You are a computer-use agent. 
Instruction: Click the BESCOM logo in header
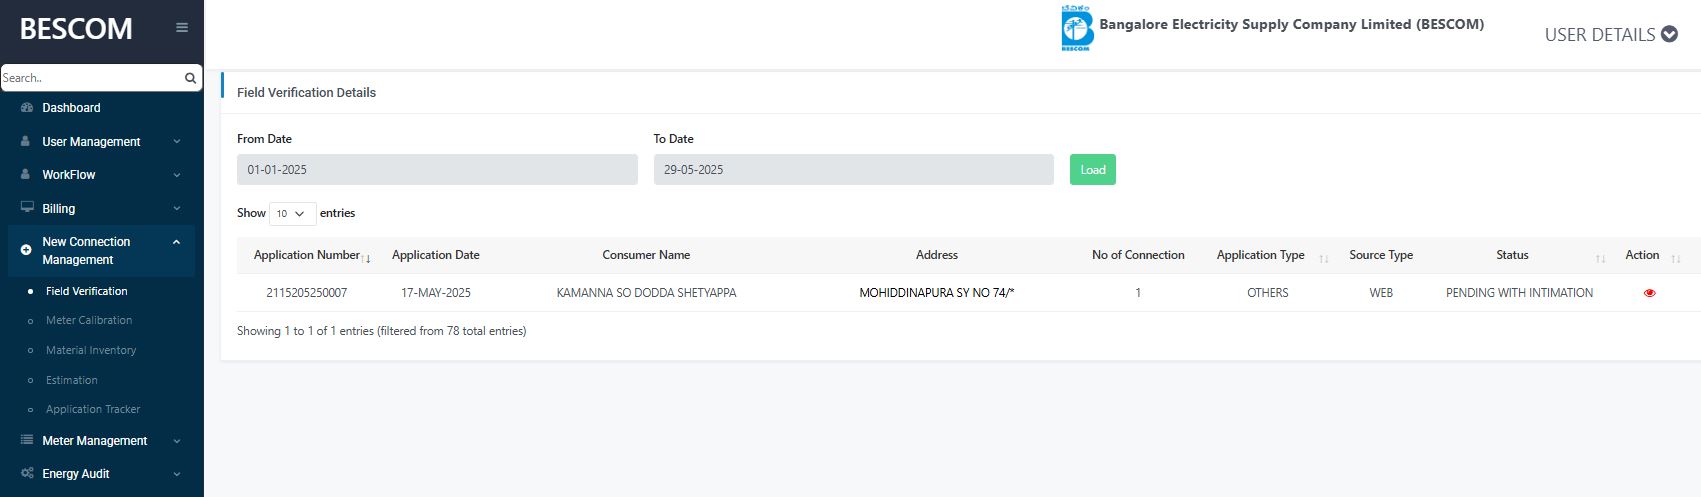pos(1077,28)
